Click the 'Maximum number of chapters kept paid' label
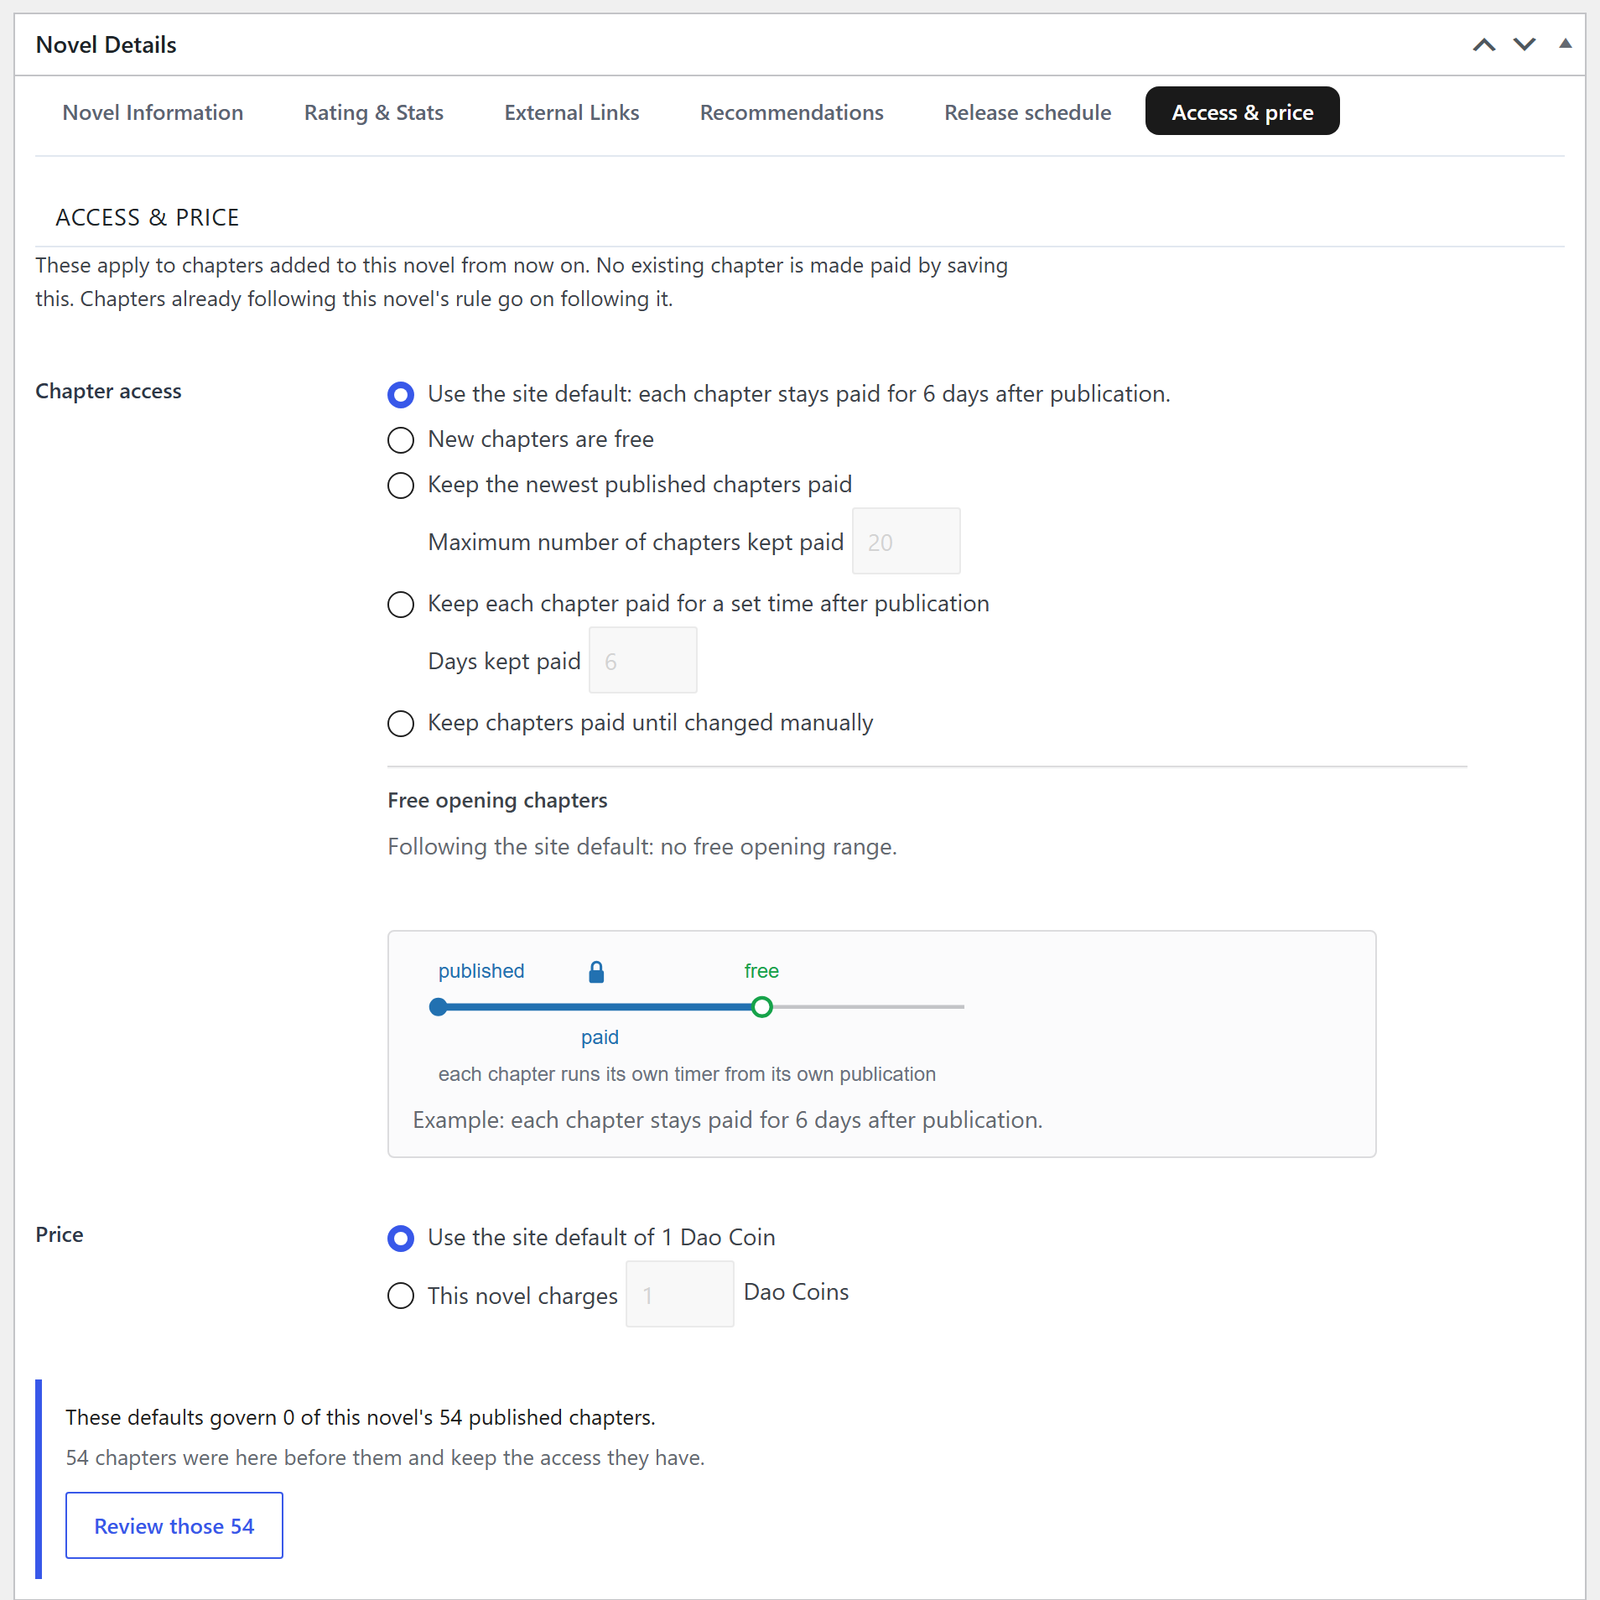 click(x=636, y=542)
